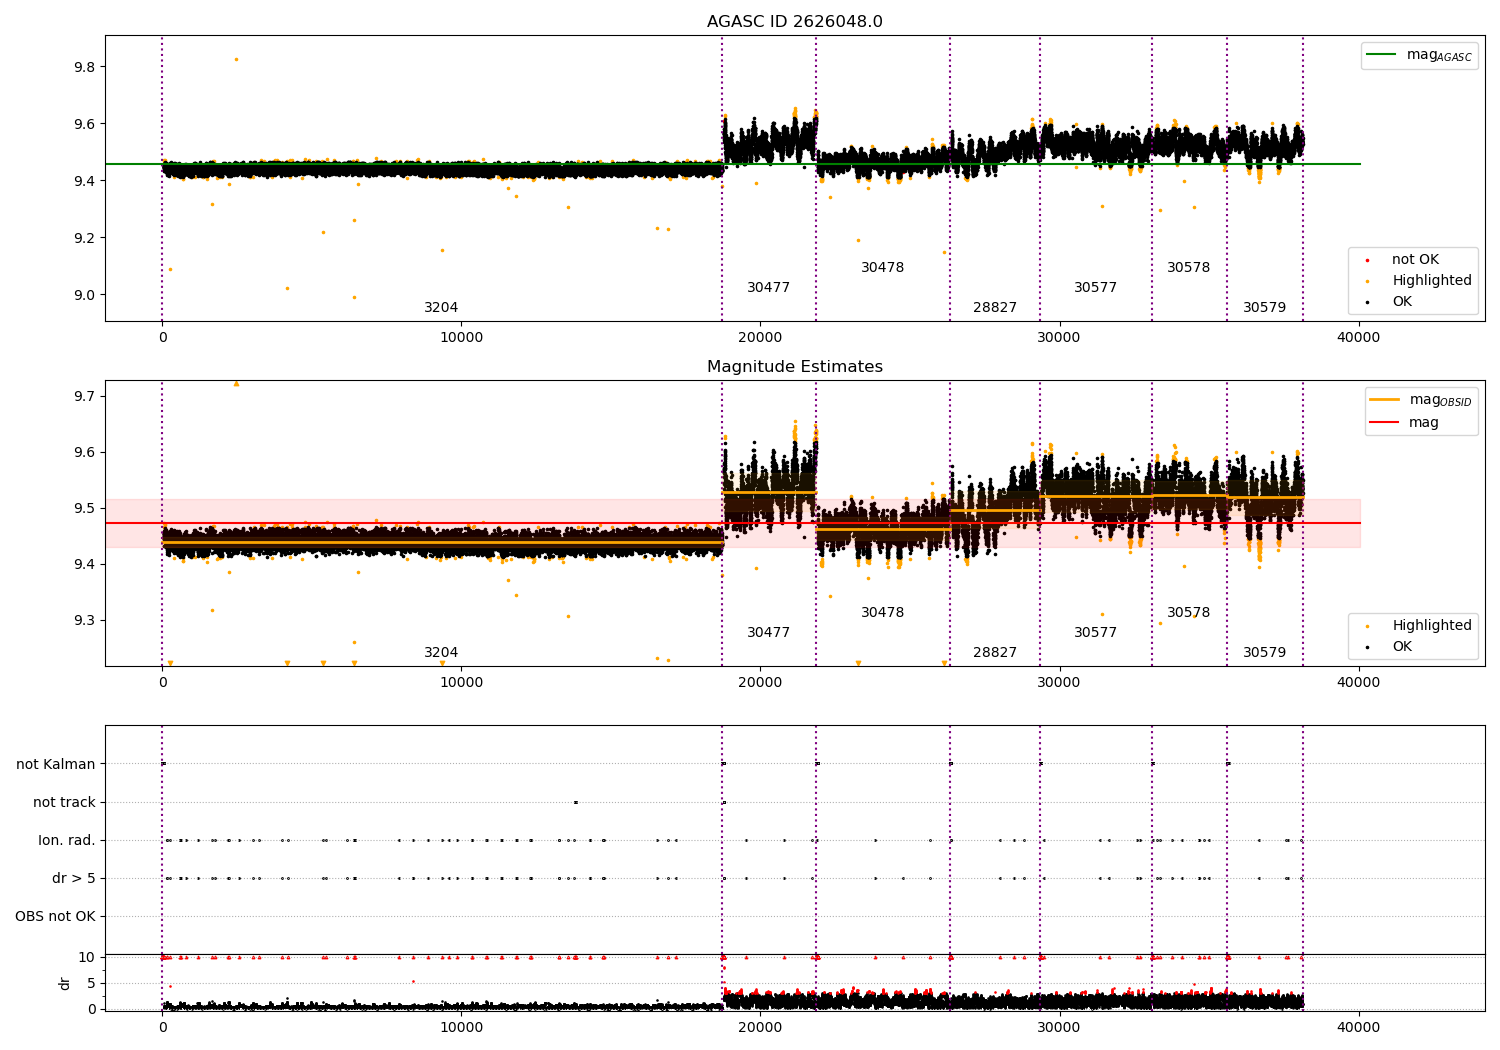
Task: Click obsid label 3204 in Magnitude Estimates panel
Action: (441, 653)
